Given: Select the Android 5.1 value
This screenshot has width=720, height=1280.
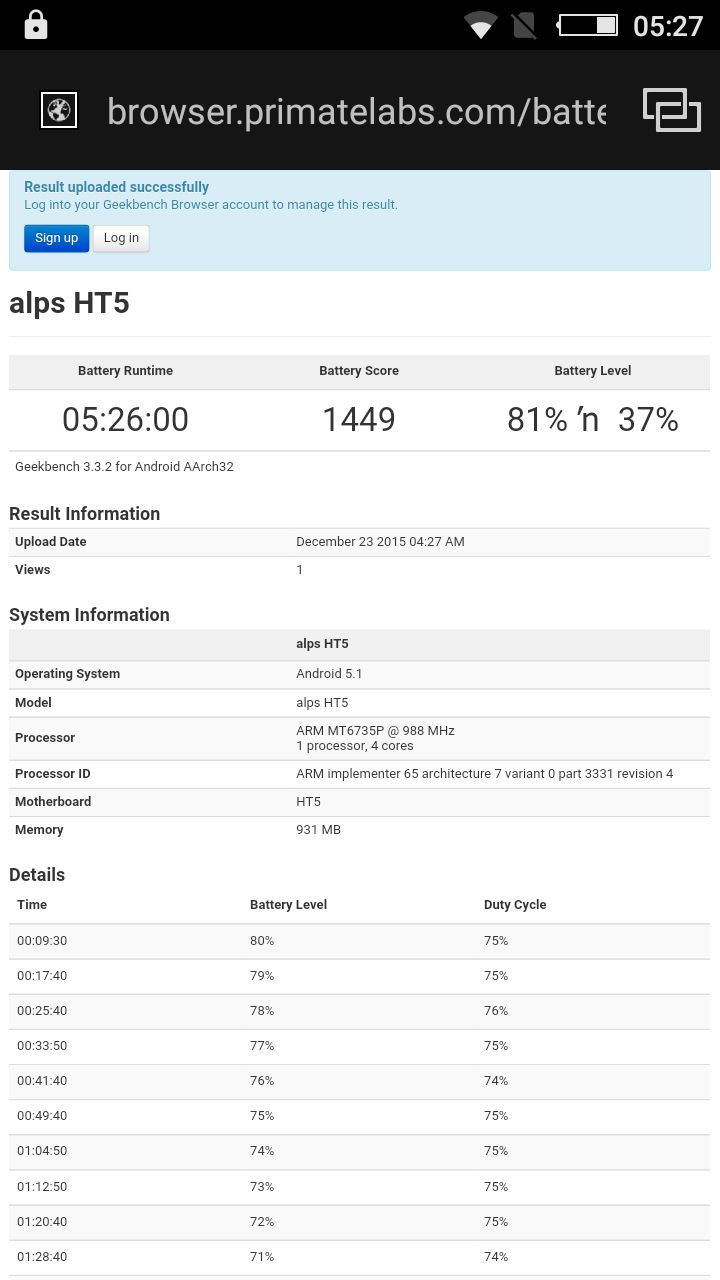Looking at the screenshot, I should [x=329, y=674].
